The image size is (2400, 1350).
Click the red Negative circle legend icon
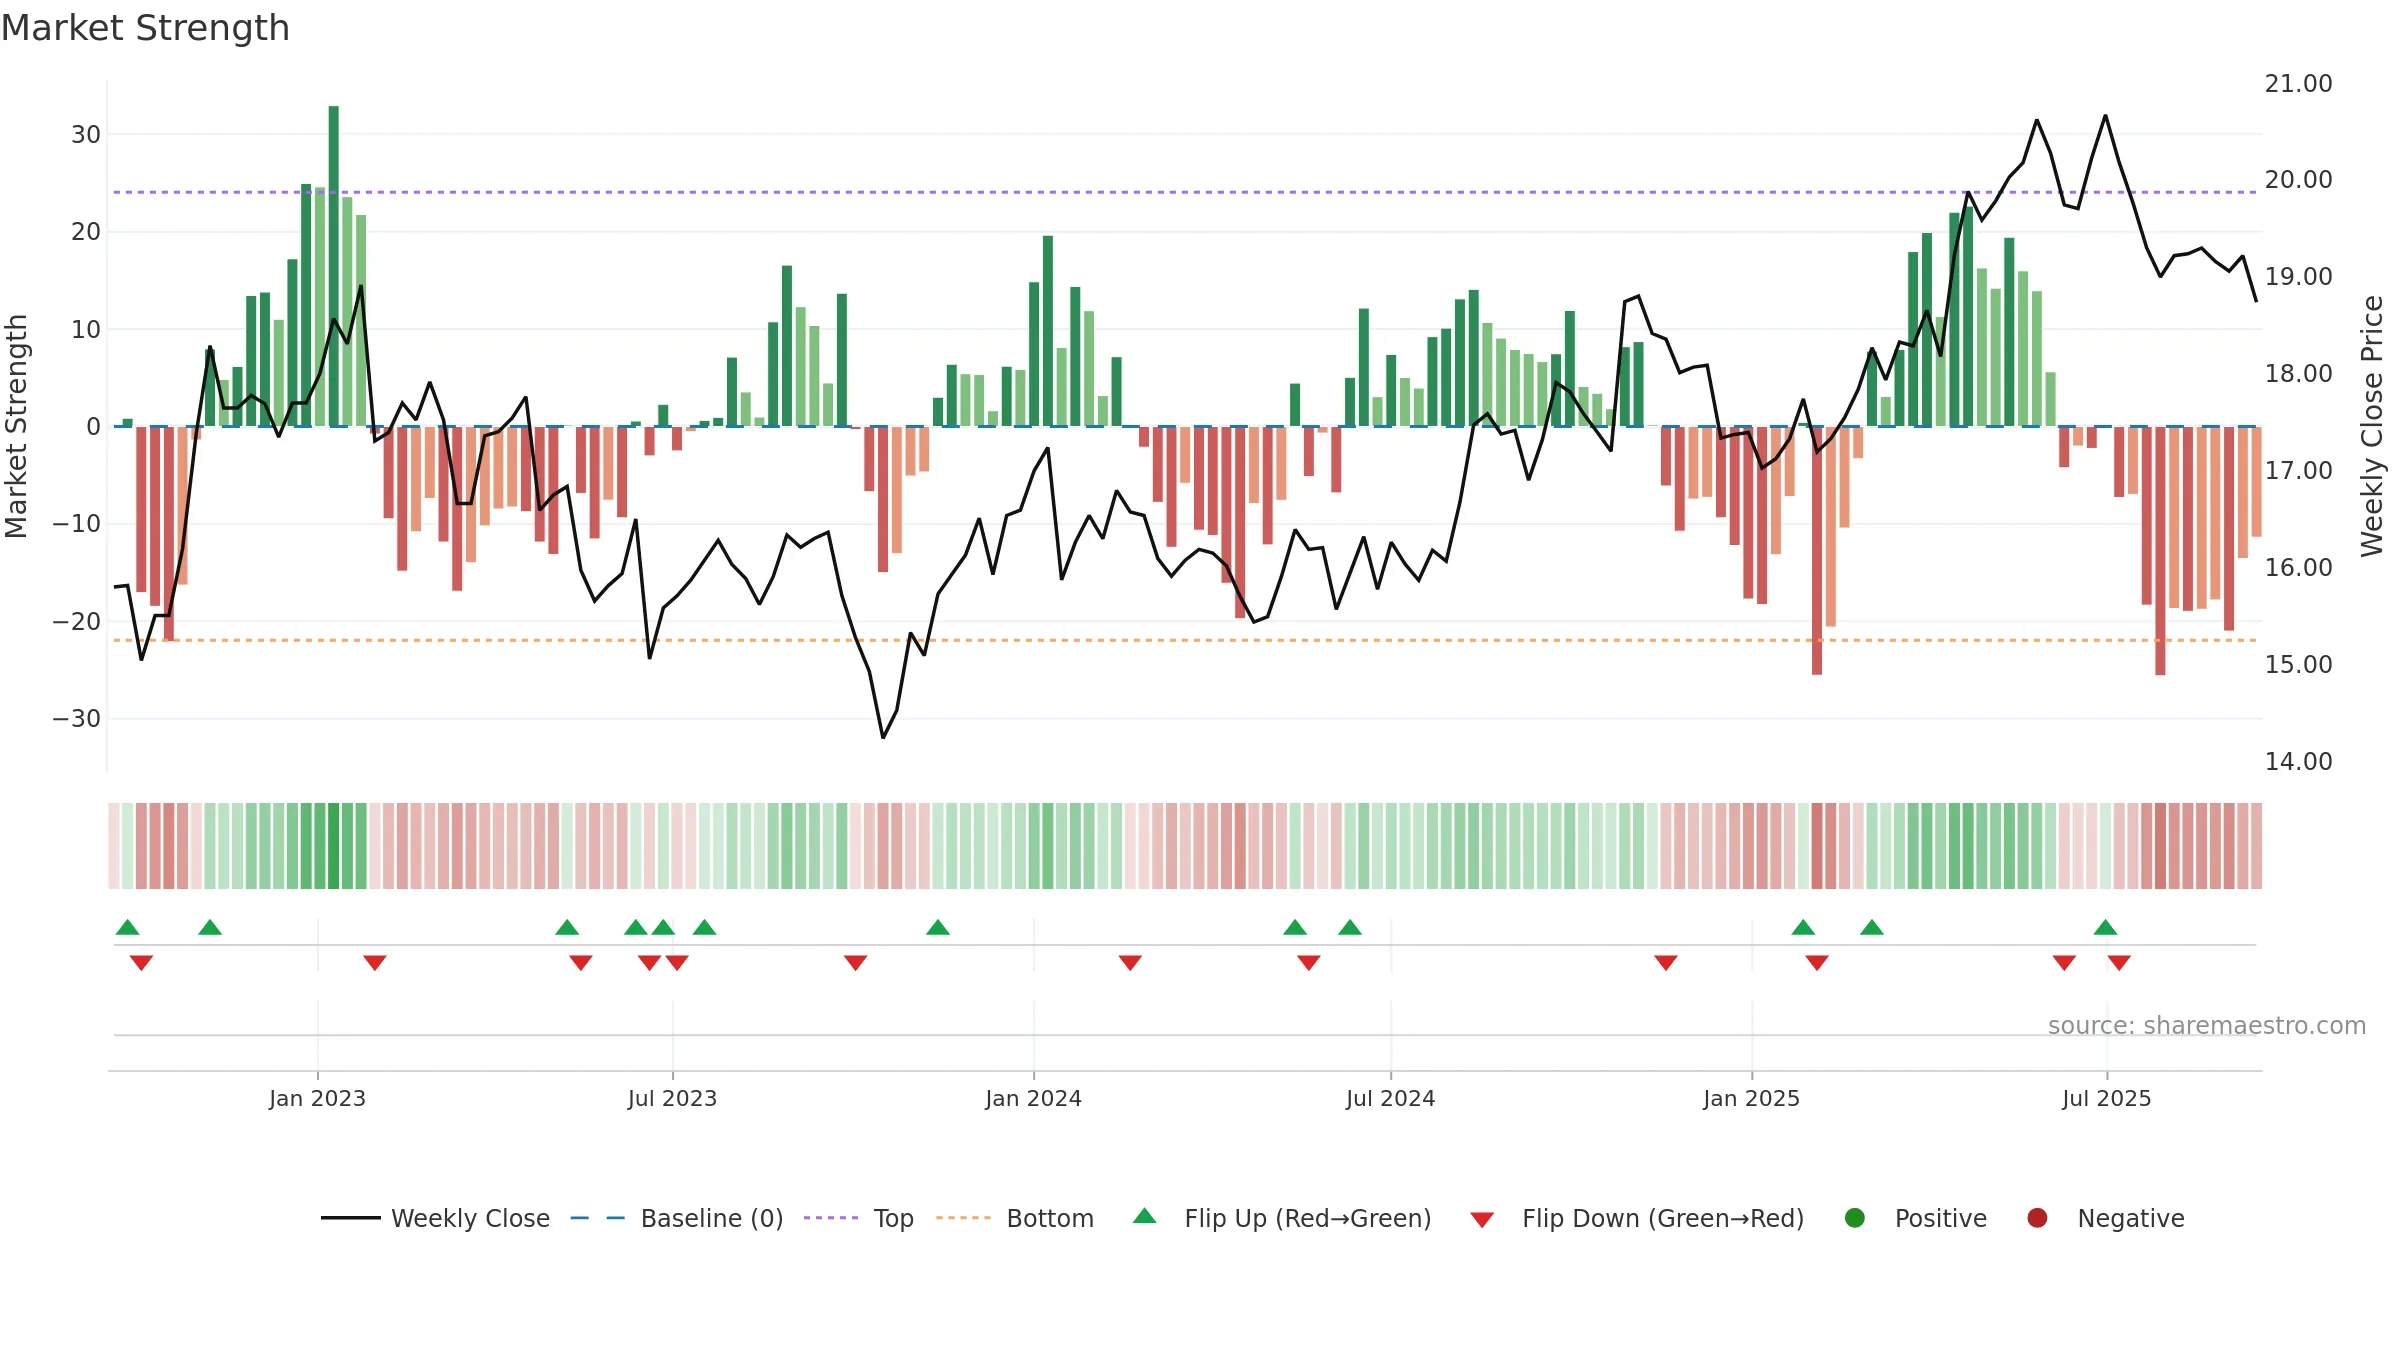click(x=2037, y=1218)
